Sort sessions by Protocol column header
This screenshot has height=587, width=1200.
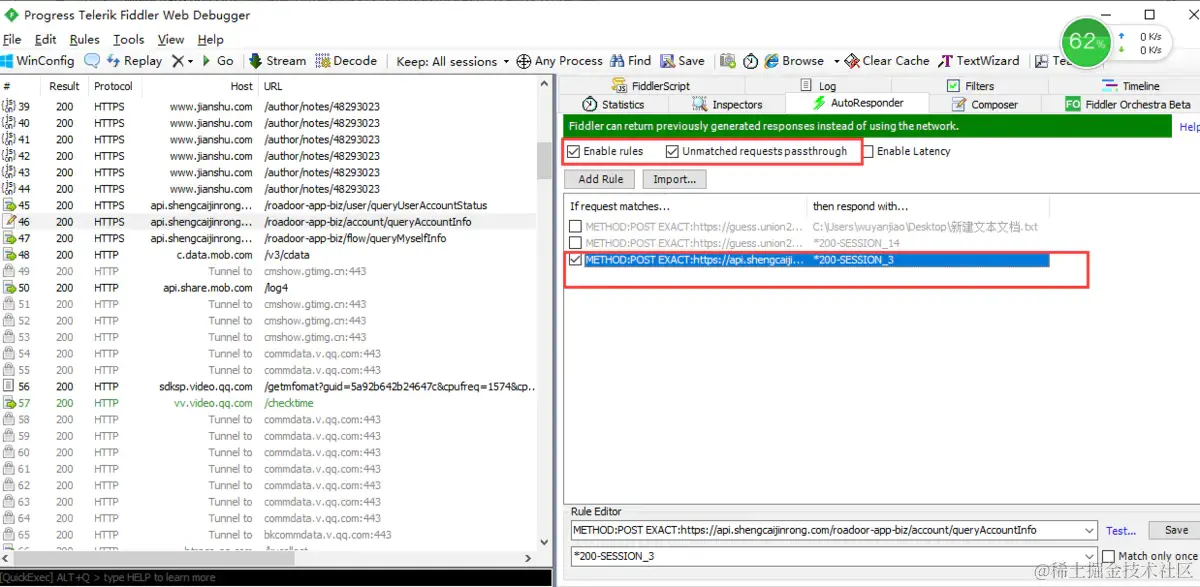(113, 86)
